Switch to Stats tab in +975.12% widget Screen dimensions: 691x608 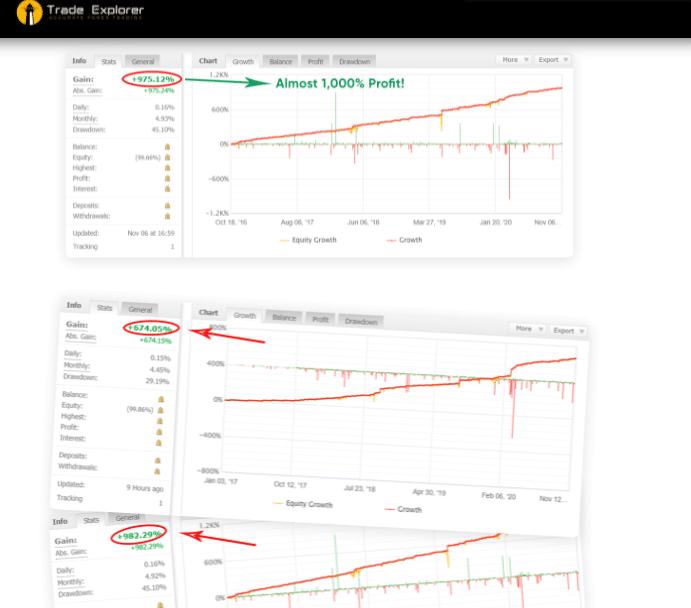108,62
